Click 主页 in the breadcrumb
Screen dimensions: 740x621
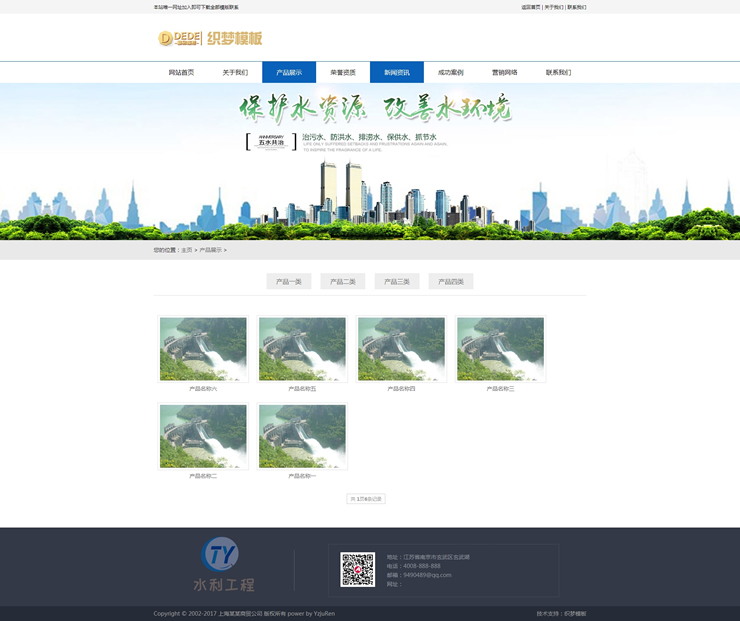186,250
